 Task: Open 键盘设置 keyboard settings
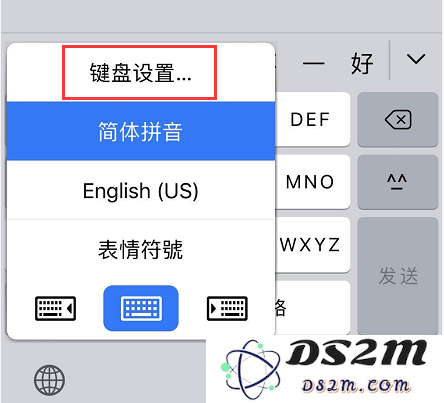pyautogui.click(x=140, y=73)
